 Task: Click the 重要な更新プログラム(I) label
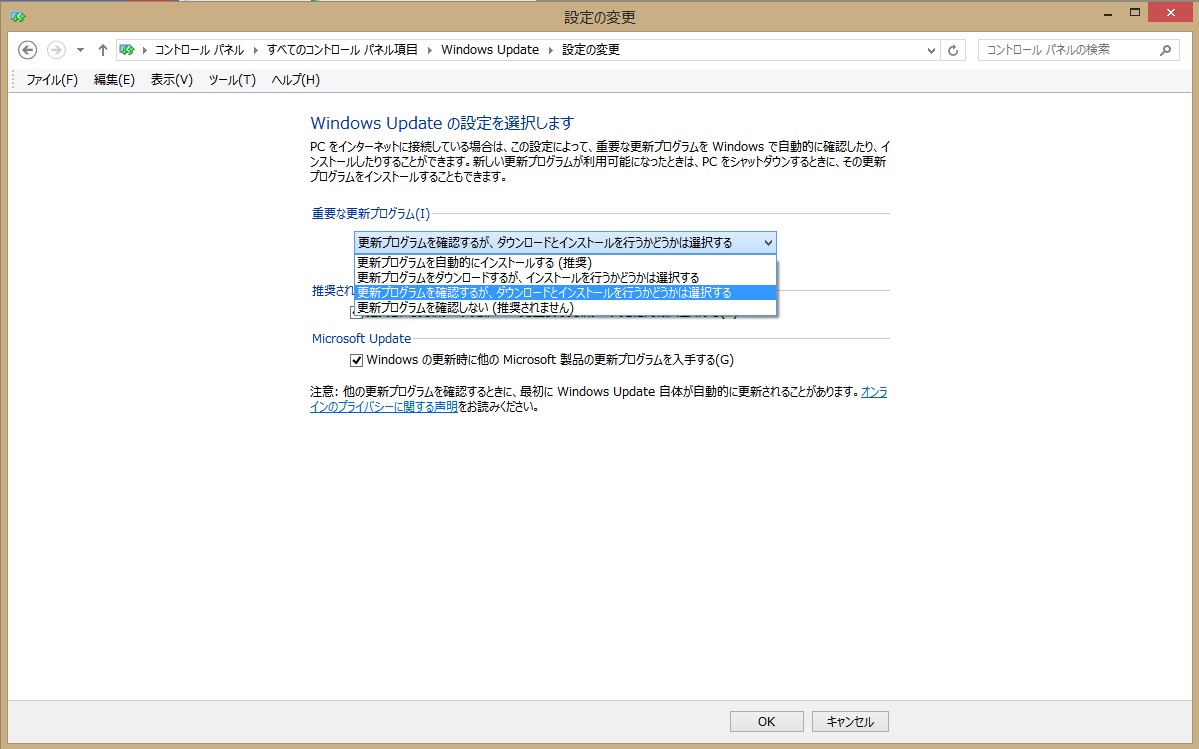pyautogui.click(x=371, y=214)
